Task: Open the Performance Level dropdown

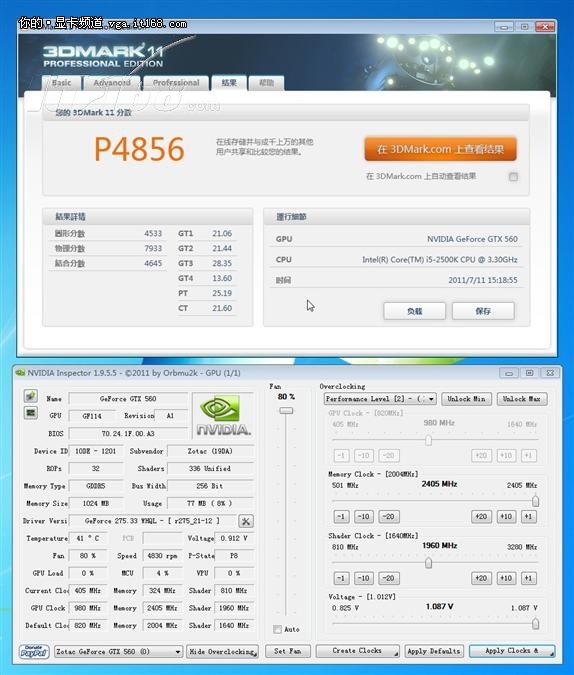Action: tap(380, 399)
